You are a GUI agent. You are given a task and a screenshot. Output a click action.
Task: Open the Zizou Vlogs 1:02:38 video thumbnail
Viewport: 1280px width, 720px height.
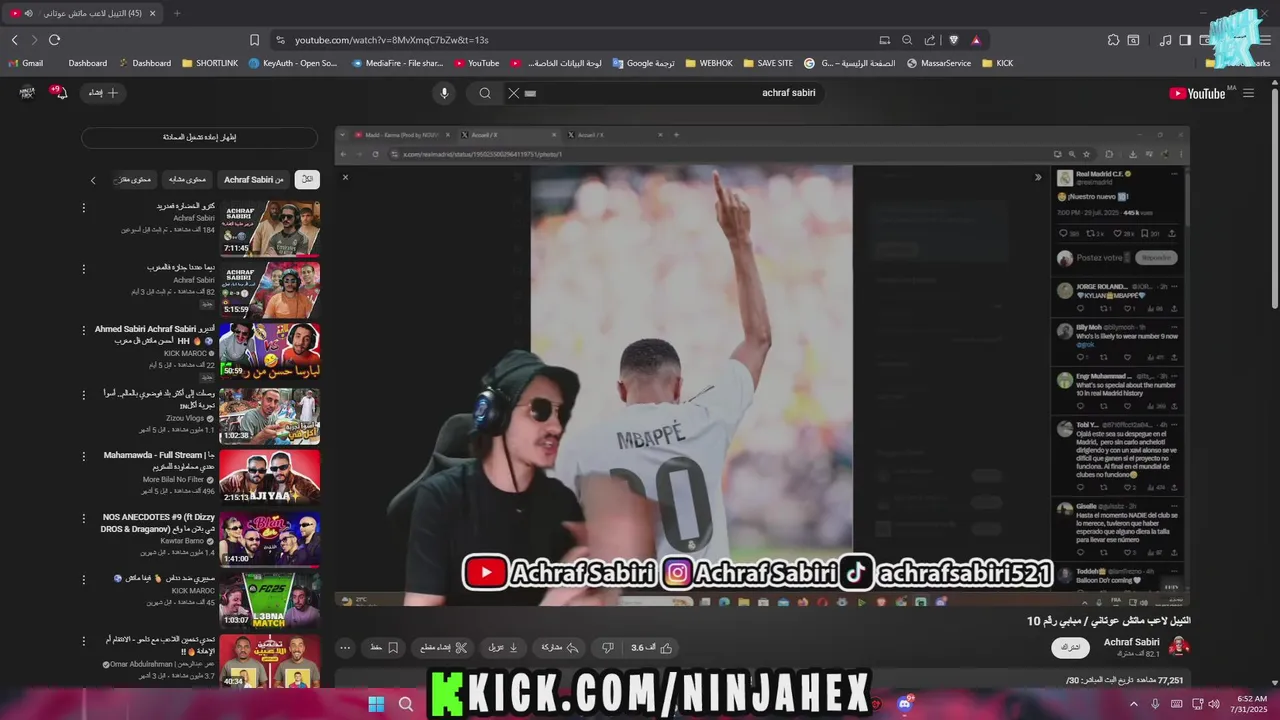(x=270, y=414)
